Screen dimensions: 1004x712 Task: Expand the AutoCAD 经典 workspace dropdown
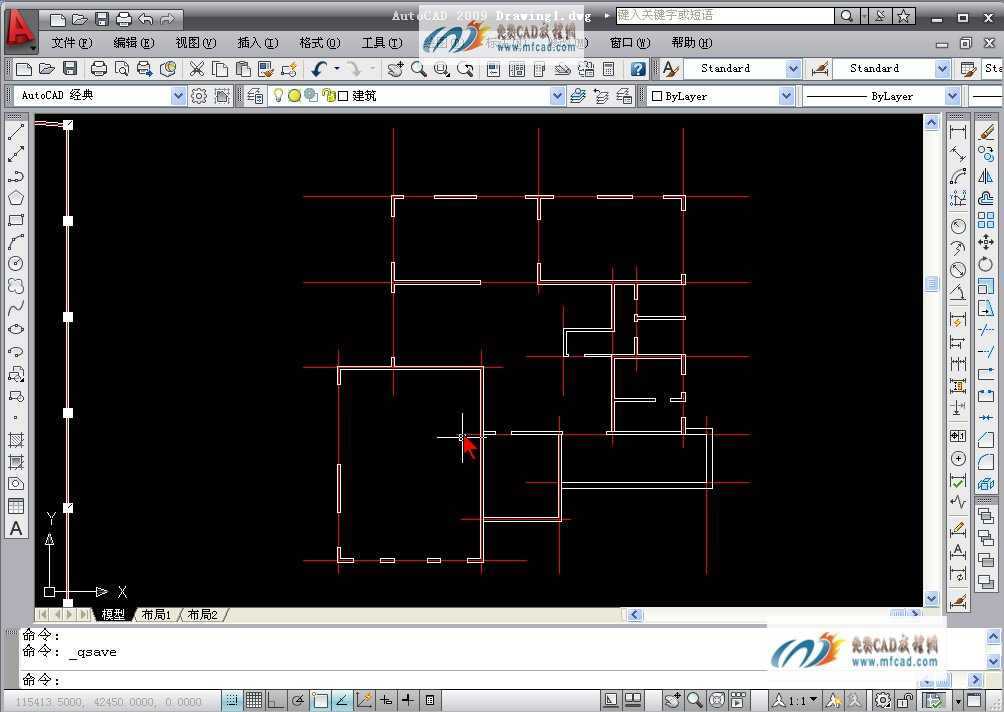point(179,96)
